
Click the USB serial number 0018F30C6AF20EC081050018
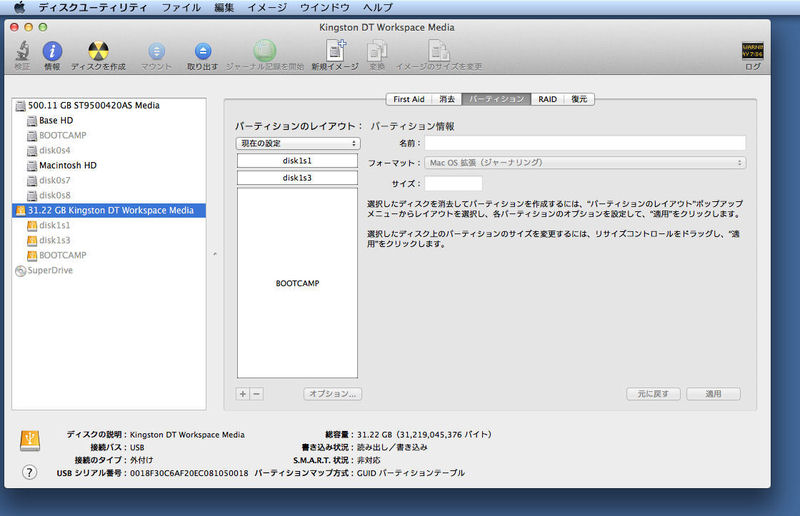coord(189,473)
